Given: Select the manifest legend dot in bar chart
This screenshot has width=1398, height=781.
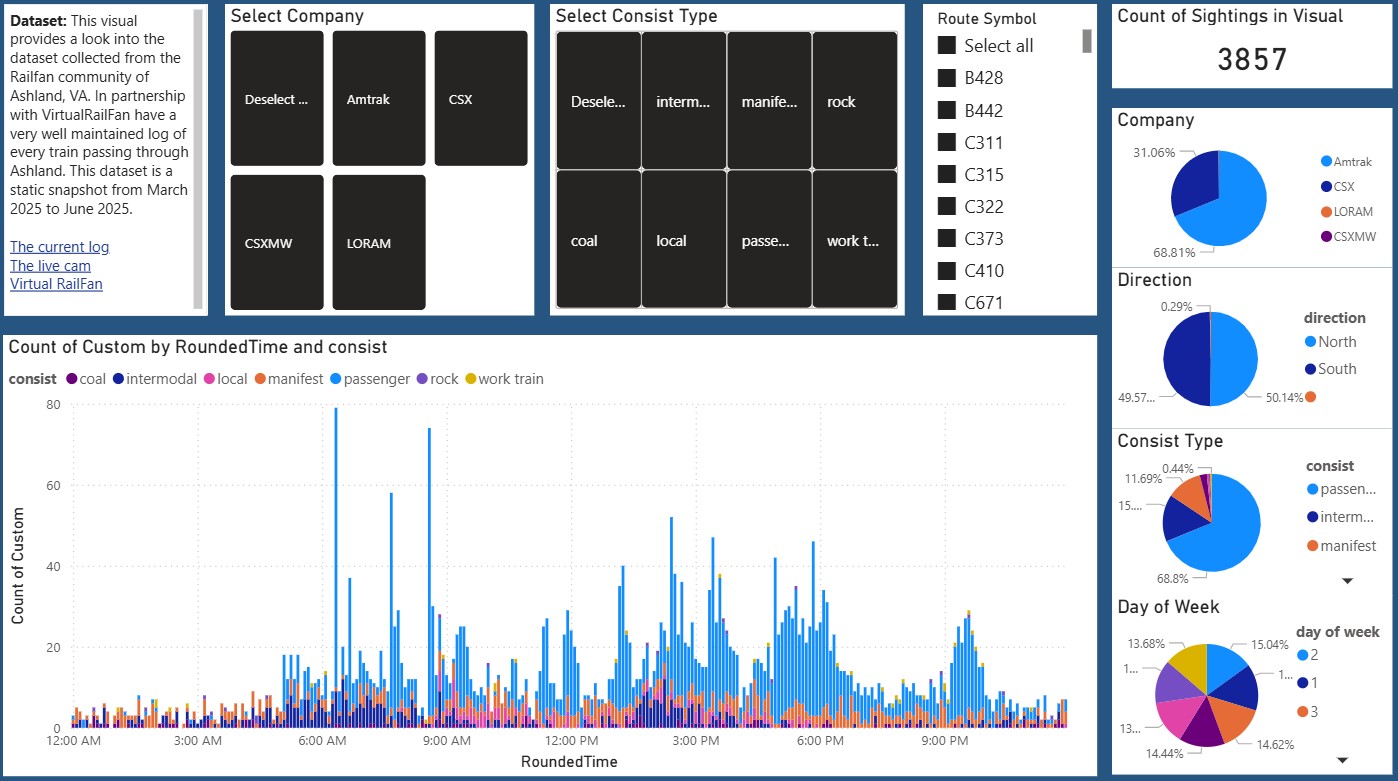Looking at the screenshot, I should pyautogui.click(x=259, y=379).
